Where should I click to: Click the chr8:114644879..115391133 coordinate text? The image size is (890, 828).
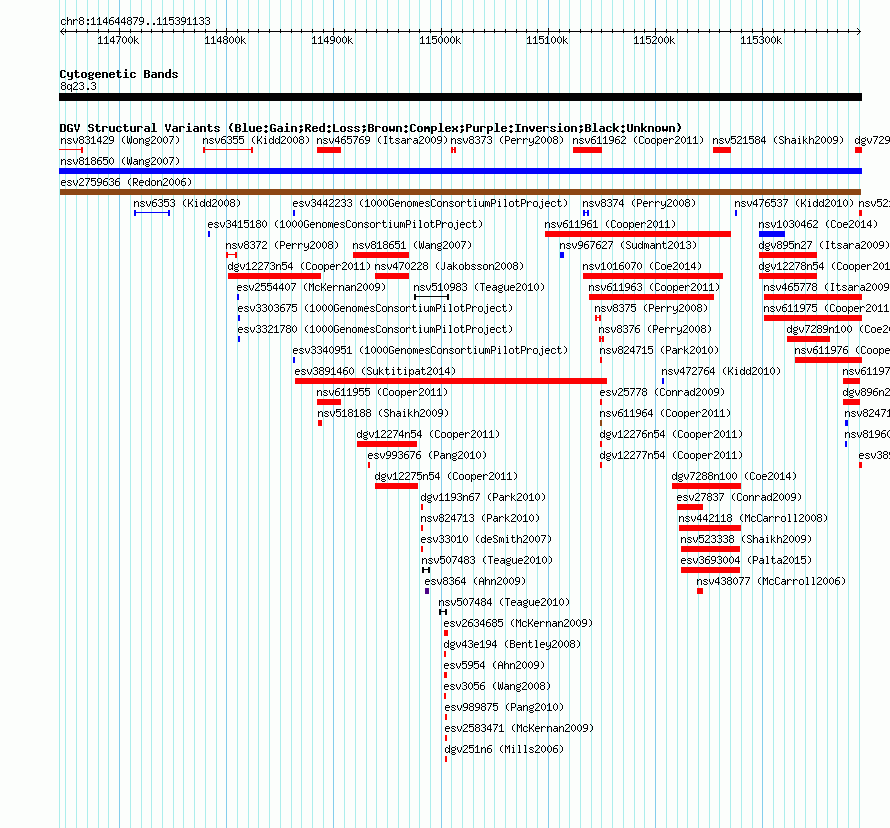[x=135, y=21]
